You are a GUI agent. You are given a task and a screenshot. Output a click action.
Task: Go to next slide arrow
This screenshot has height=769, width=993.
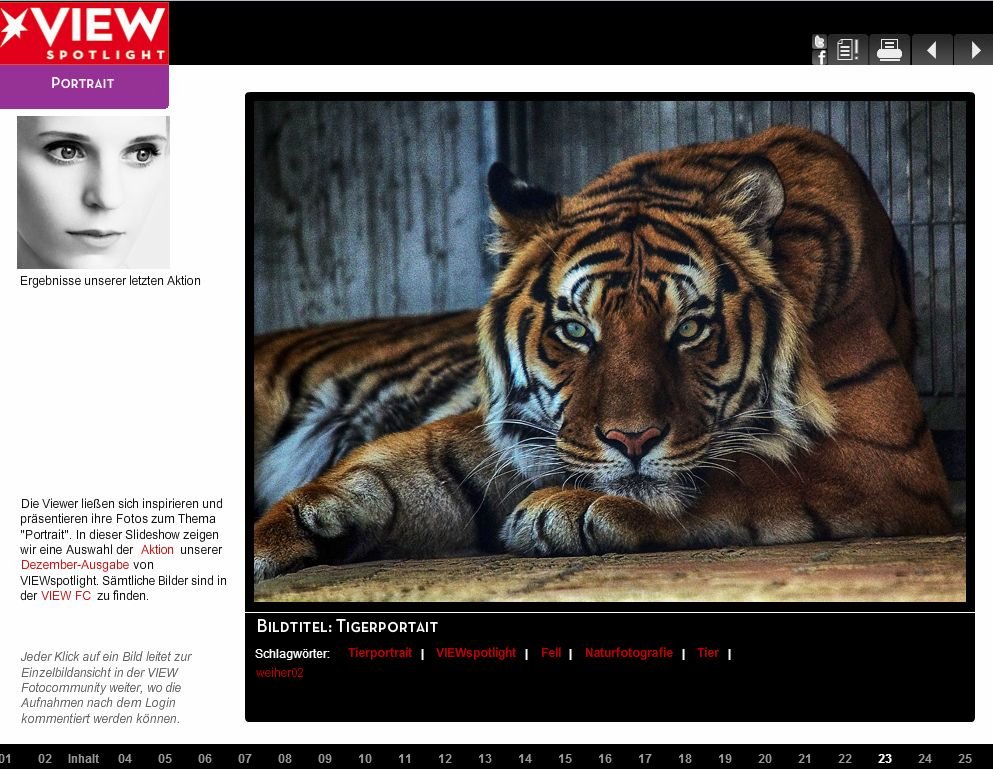pyautogui.click(x=974, y=50)
